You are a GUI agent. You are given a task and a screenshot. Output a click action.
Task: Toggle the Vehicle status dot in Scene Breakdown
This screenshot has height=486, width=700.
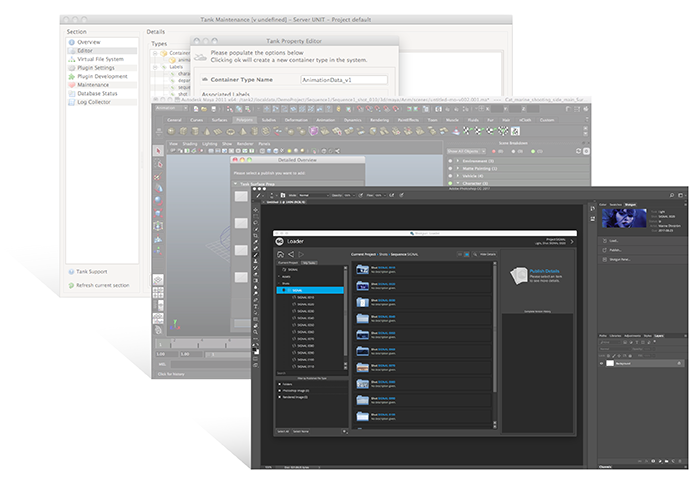450,175
